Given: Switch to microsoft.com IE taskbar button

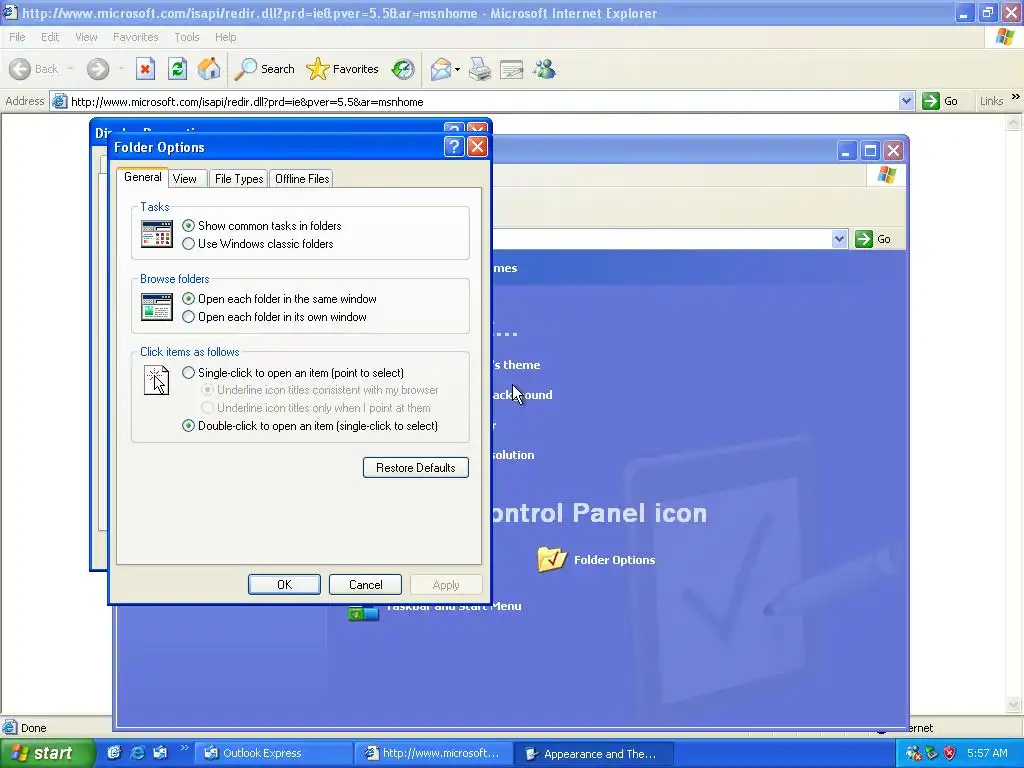Looking at the screenshot, I should 434,754.
